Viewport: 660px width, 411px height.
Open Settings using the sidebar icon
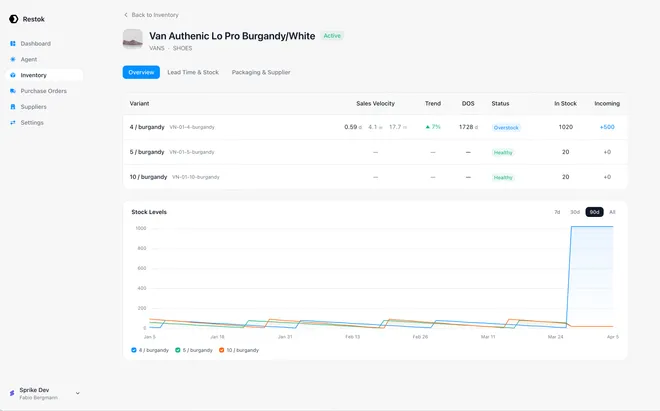click(x=13, y=123)
